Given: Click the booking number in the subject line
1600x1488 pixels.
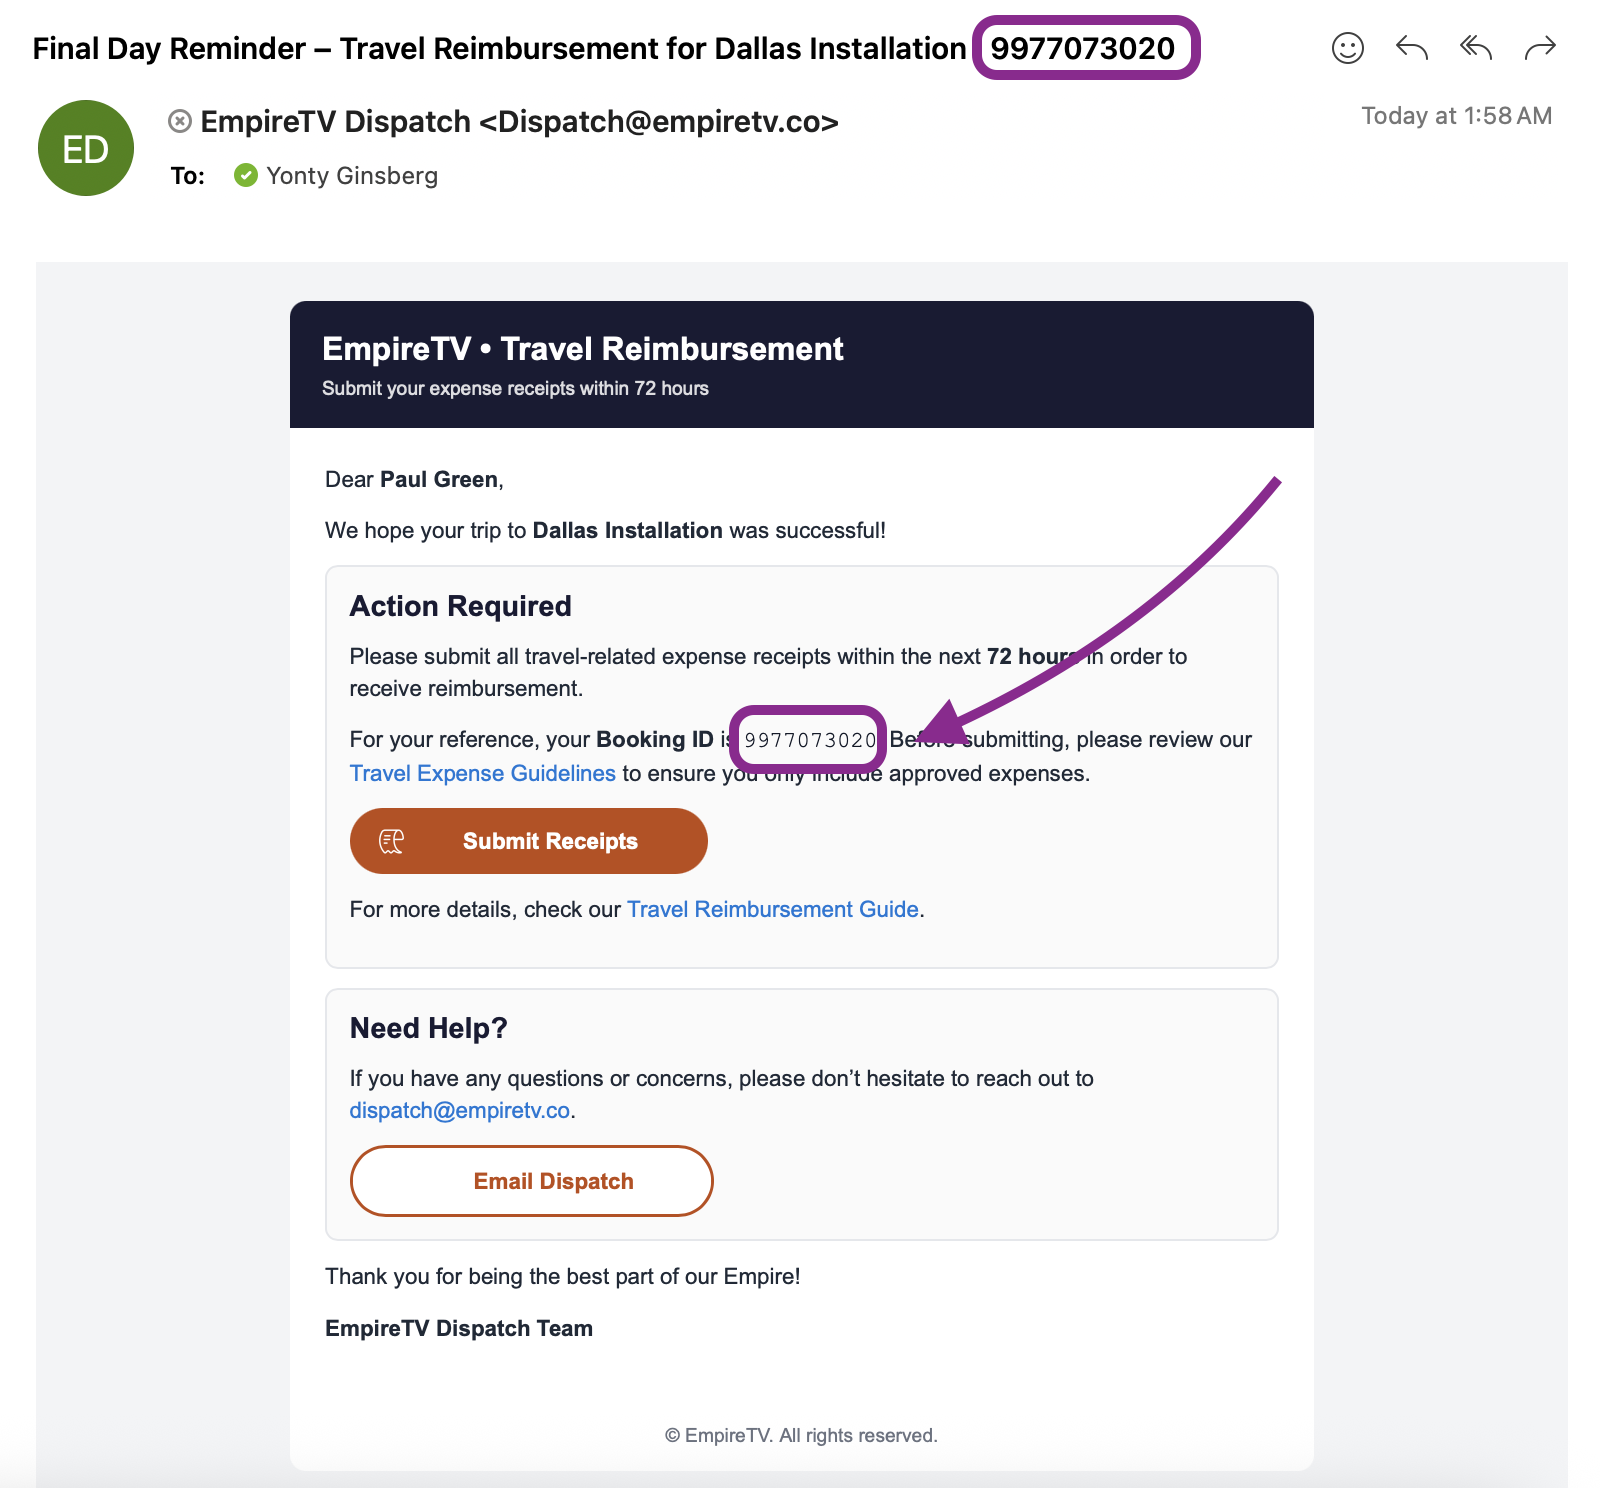Looking at the screenshot, I should pyautogui.click(x=1082, y=48).
